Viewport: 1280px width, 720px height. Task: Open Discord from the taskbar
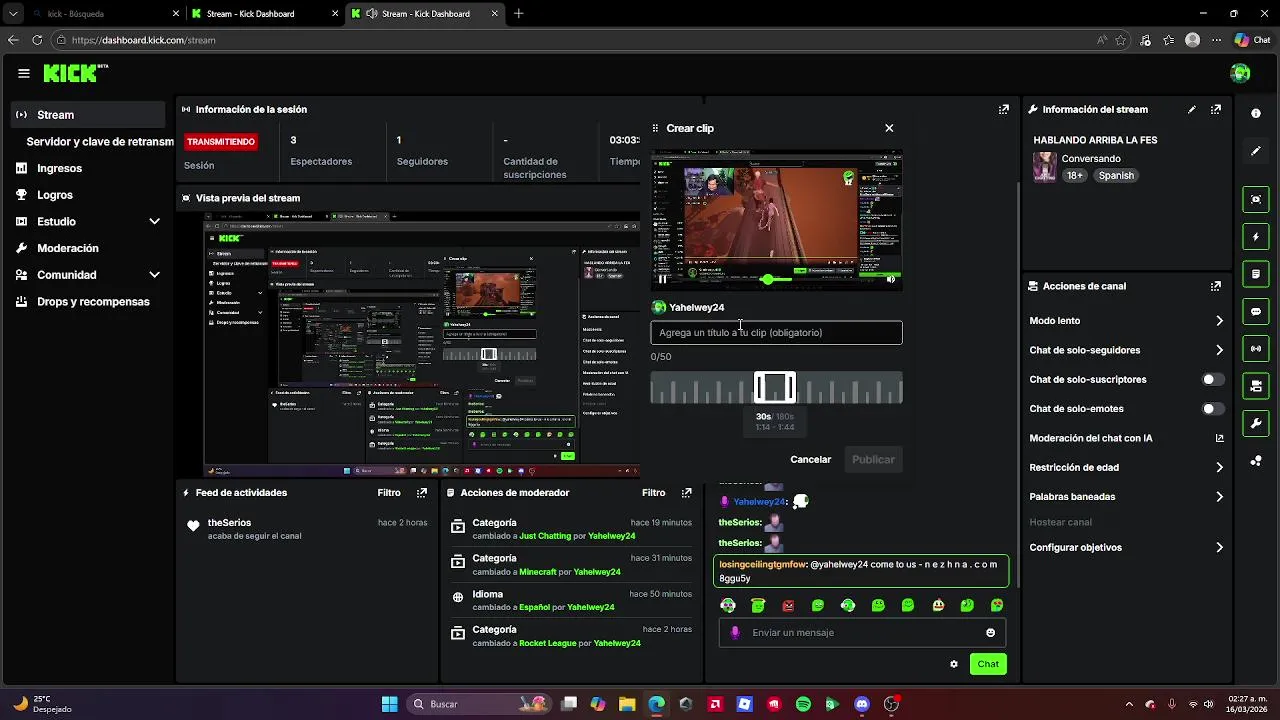click(x=862, y=704)
